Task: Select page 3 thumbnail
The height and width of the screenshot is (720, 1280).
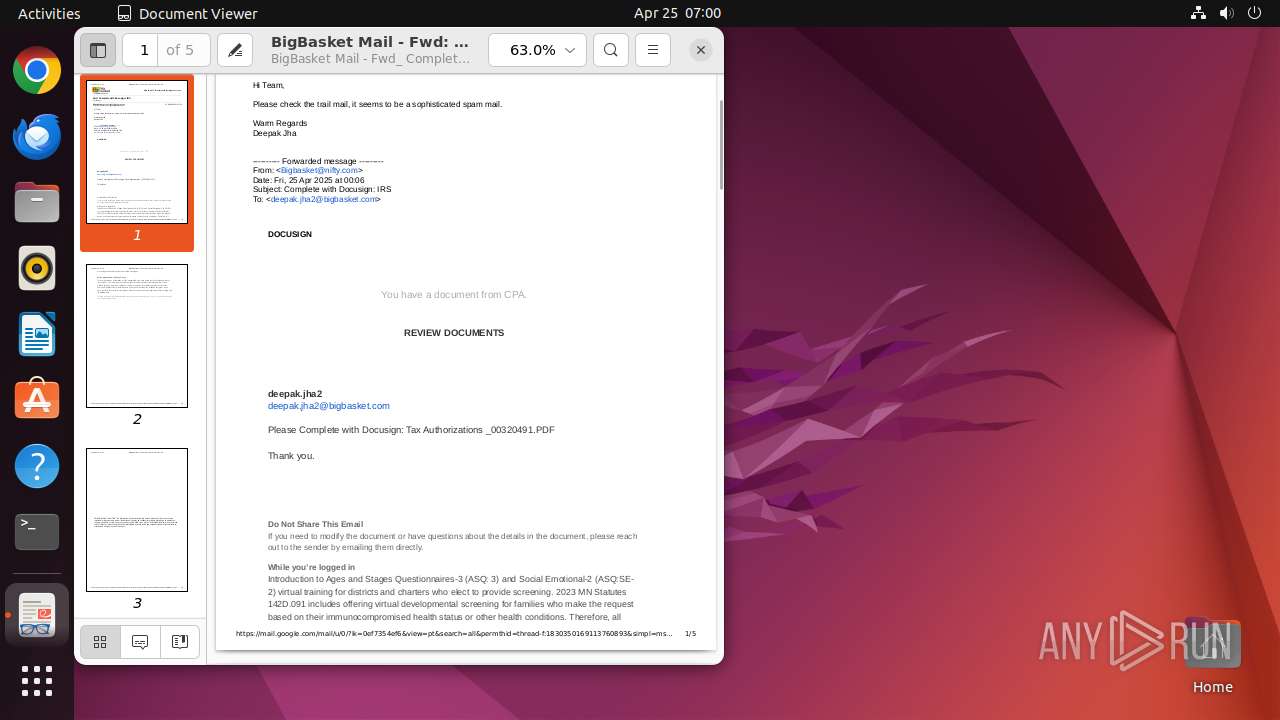Action: click(137, 520)
